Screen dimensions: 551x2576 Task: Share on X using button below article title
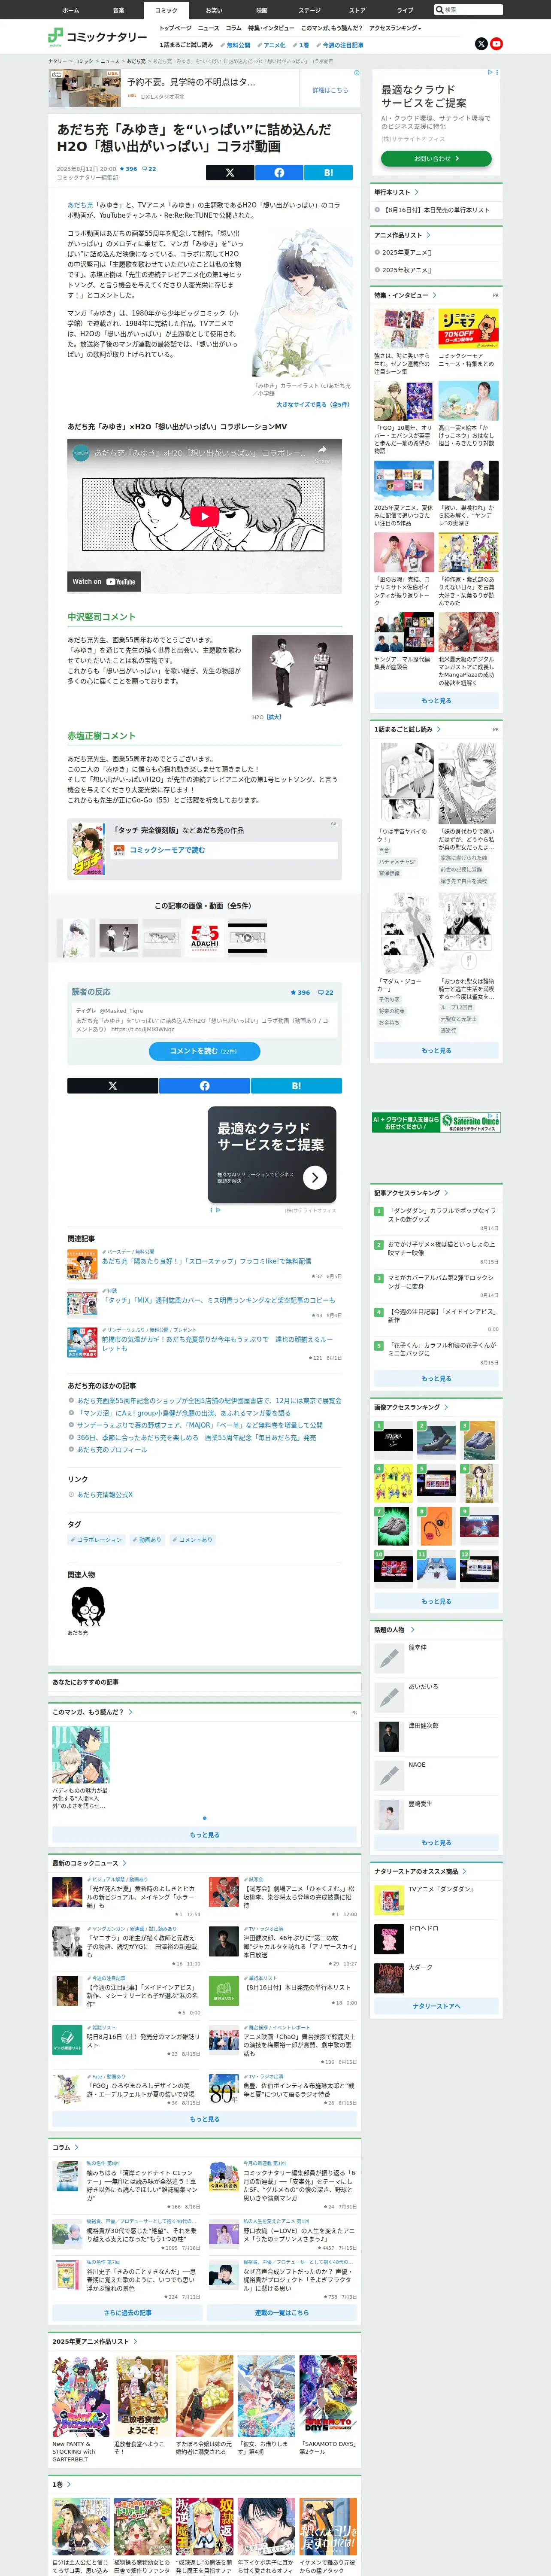pyautogui.click(x=230, y=173)
